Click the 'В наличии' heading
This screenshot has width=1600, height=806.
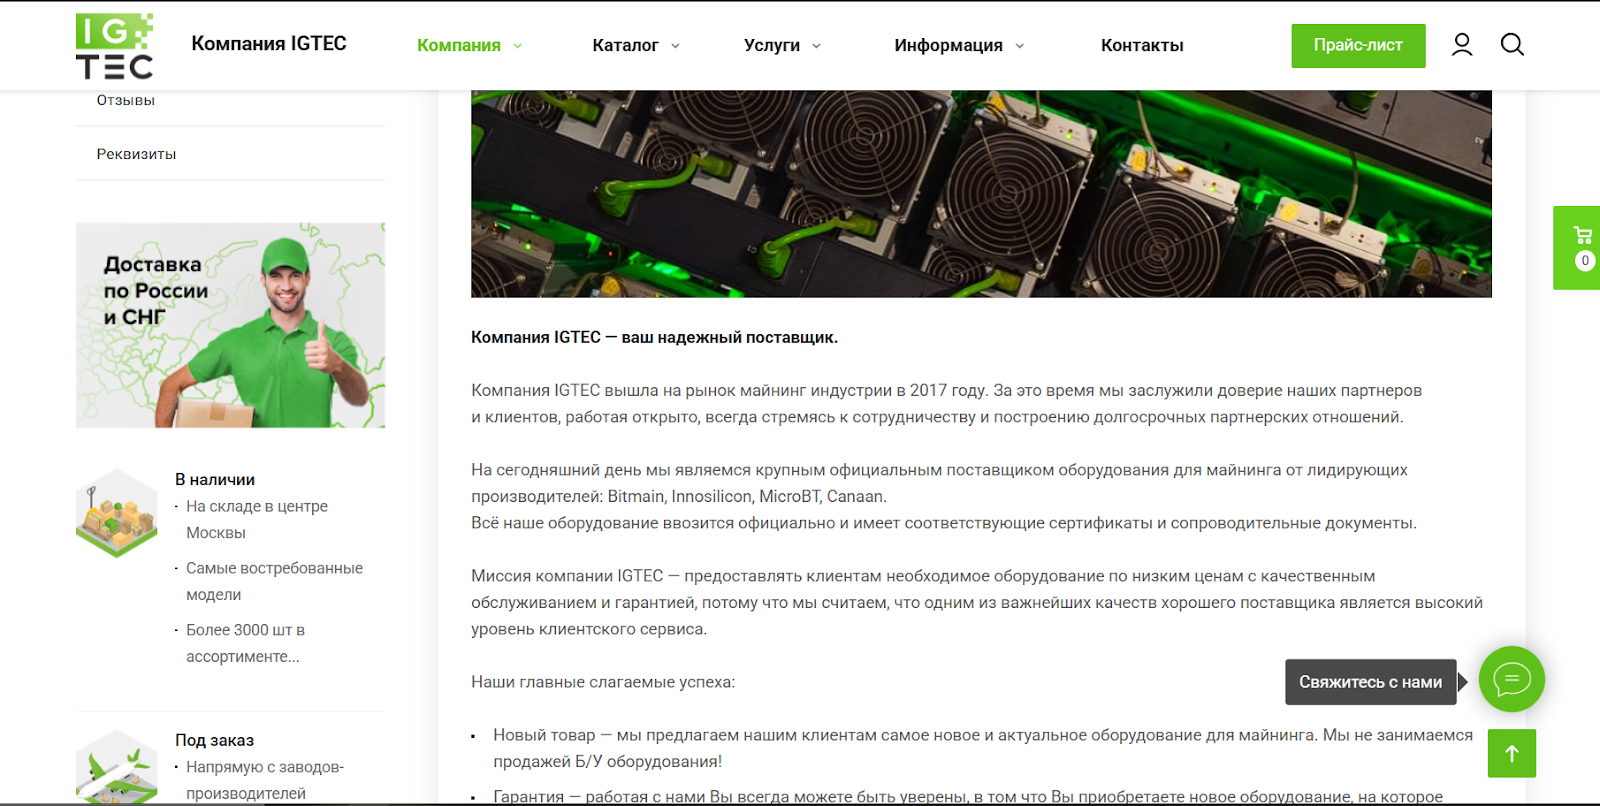coord(215,480)
